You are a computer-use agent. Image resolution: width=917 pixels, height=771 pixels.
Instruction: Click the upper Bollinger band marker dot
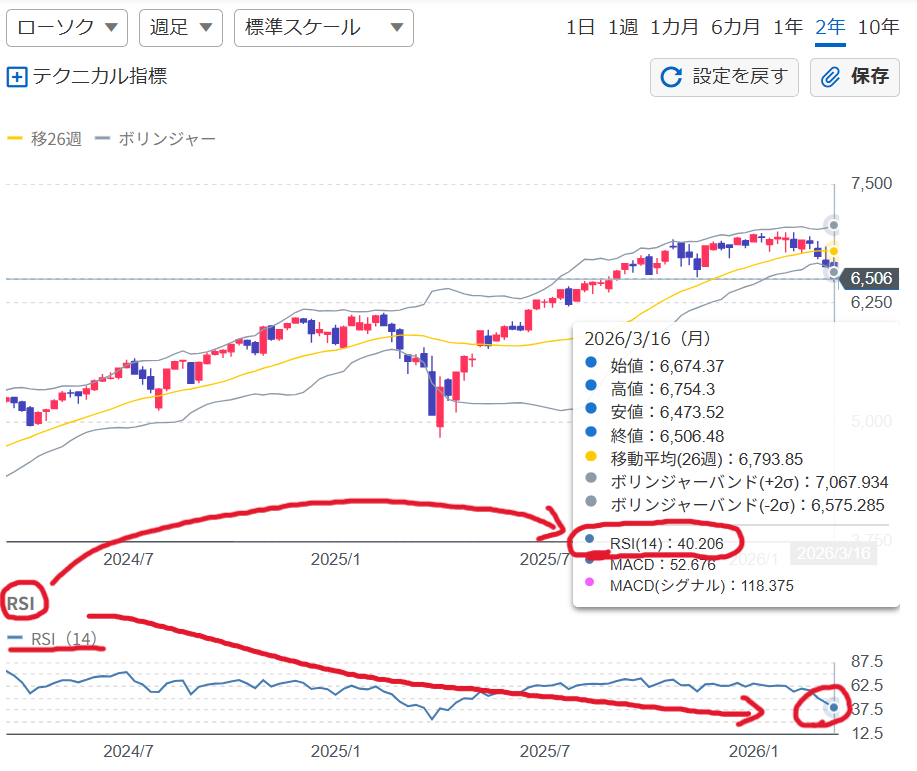(833, 224)
